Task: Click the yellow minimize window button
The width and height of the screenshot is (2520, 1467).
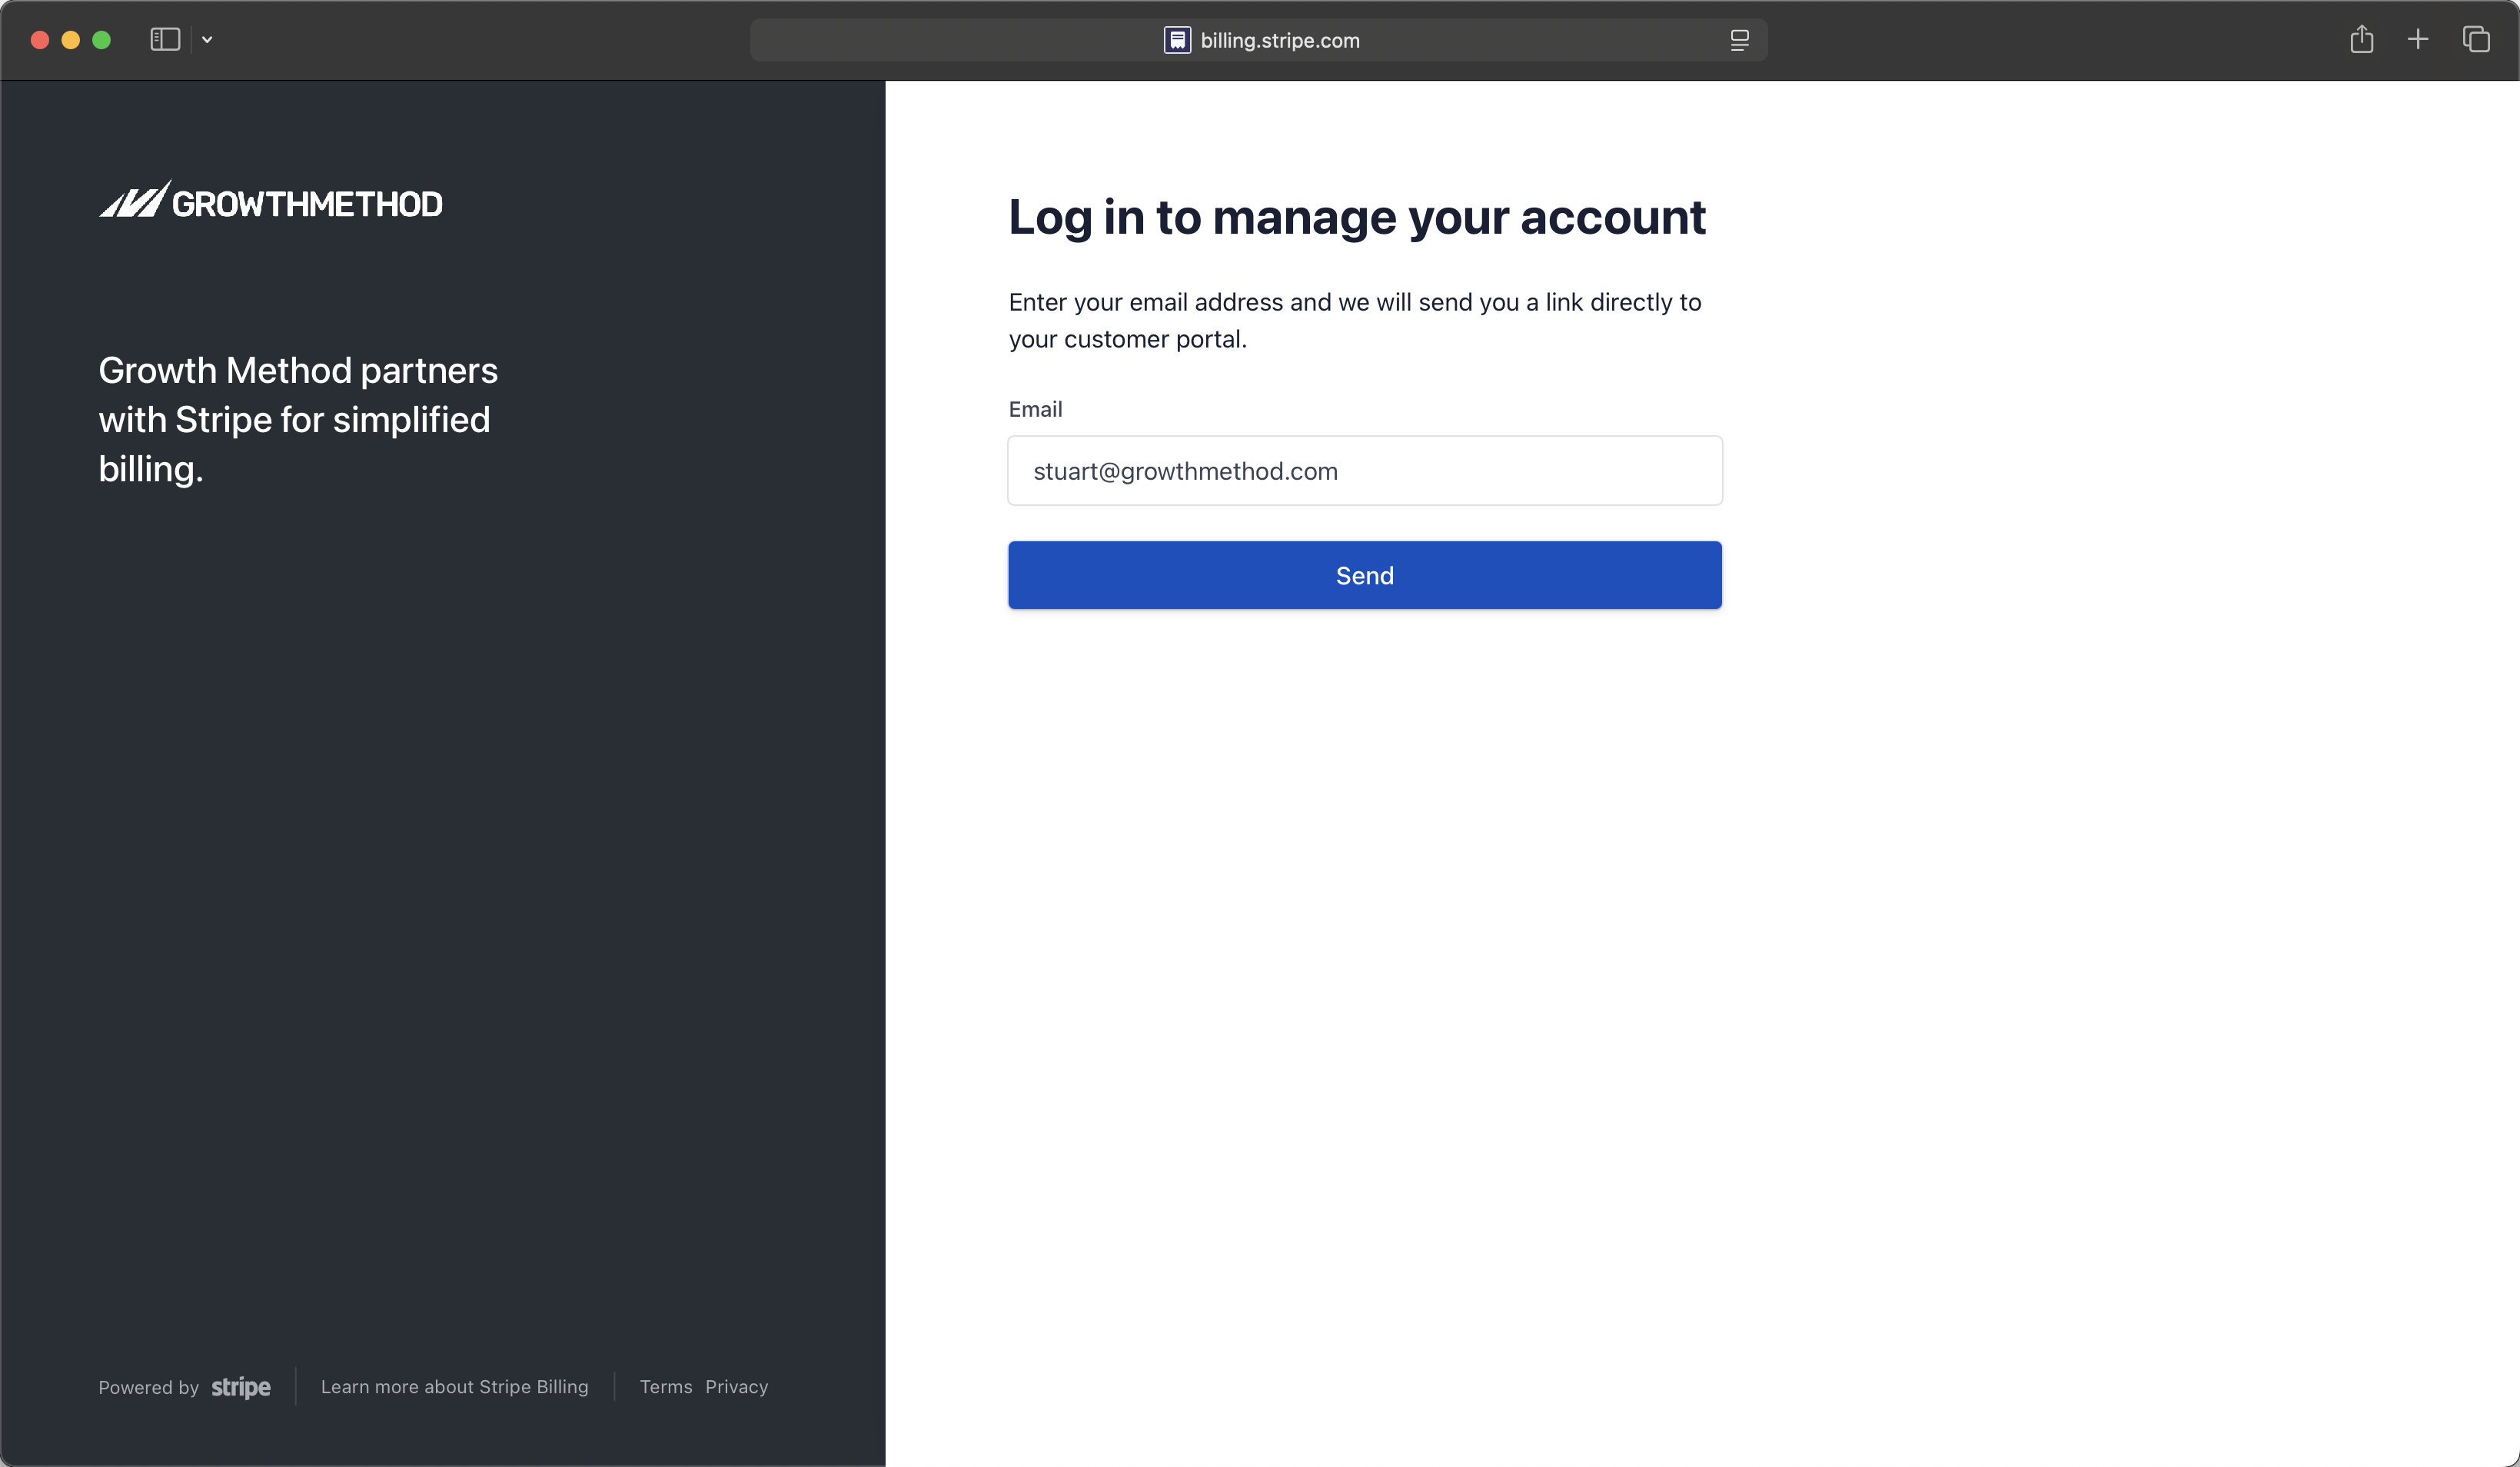Action: tap(70, 40)
